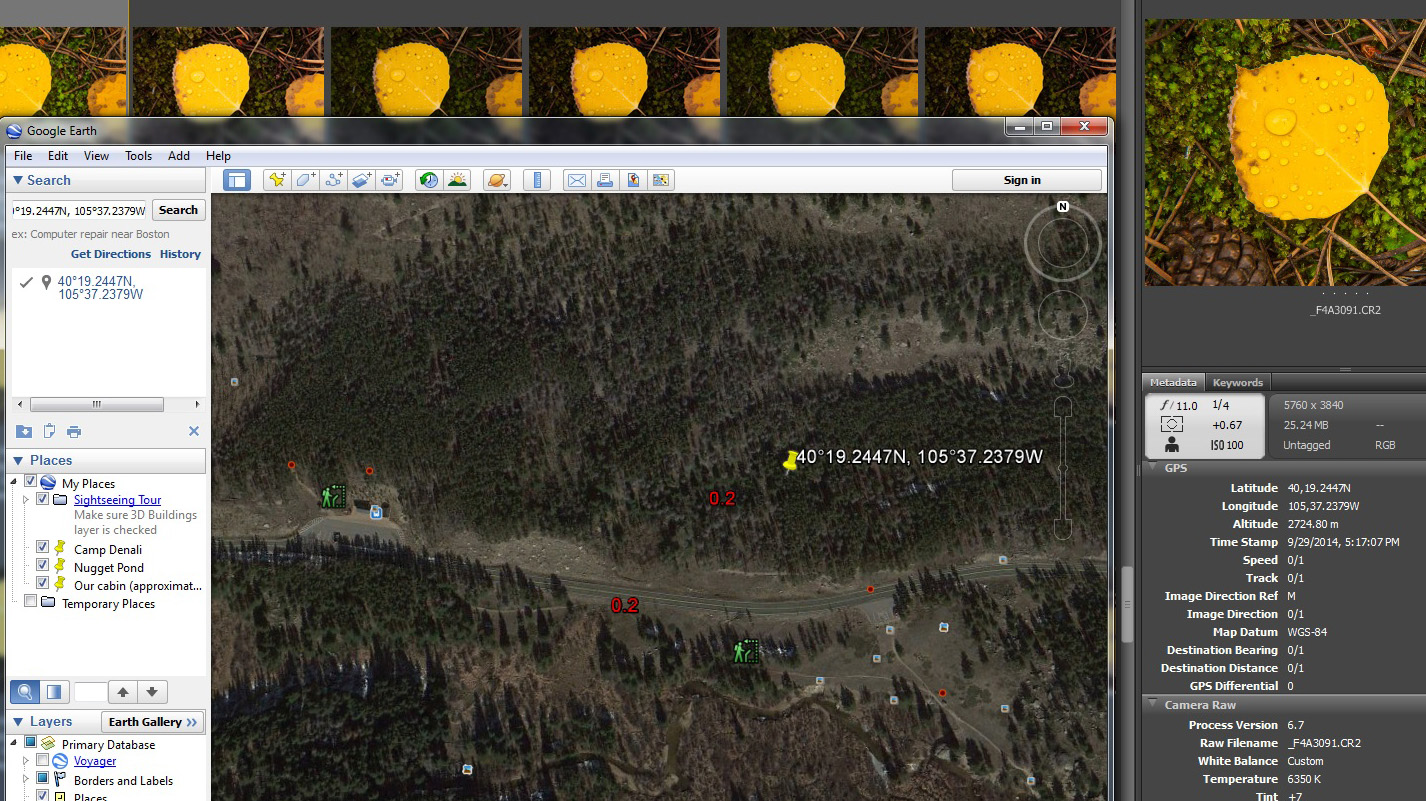Move selected place up with arrow button
The width and height of the screenshot is (1426, 801).
(x=123, y=691)
